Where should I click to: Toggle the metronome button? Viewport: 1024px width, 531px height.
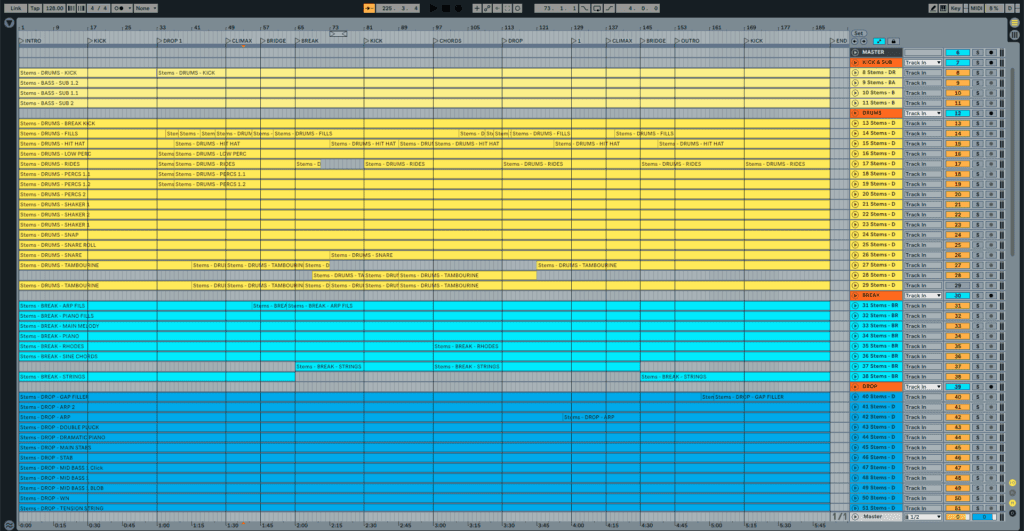120,8
